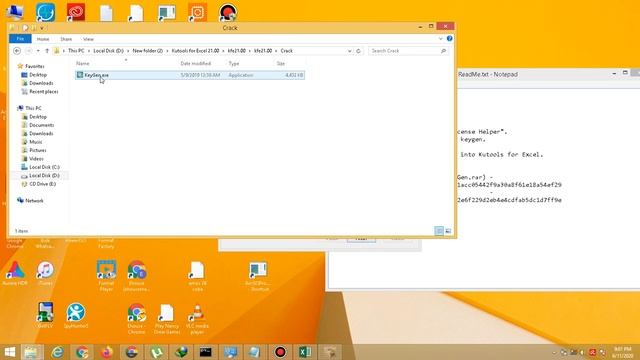Go back with the Back arrow button
This screenshot has width=640, height=360.
17,51
